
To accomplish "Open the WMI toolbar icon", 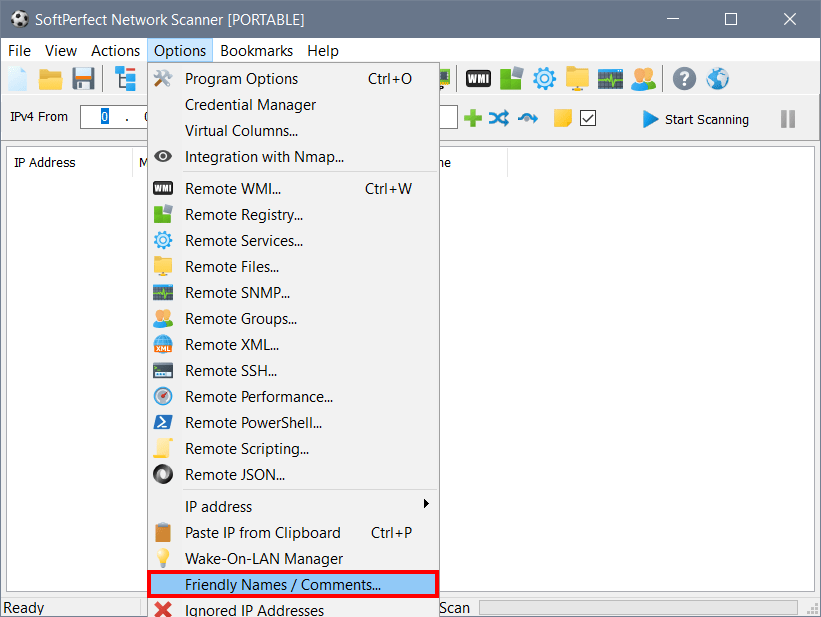I will pyautogui.click(x=478, y=79).
